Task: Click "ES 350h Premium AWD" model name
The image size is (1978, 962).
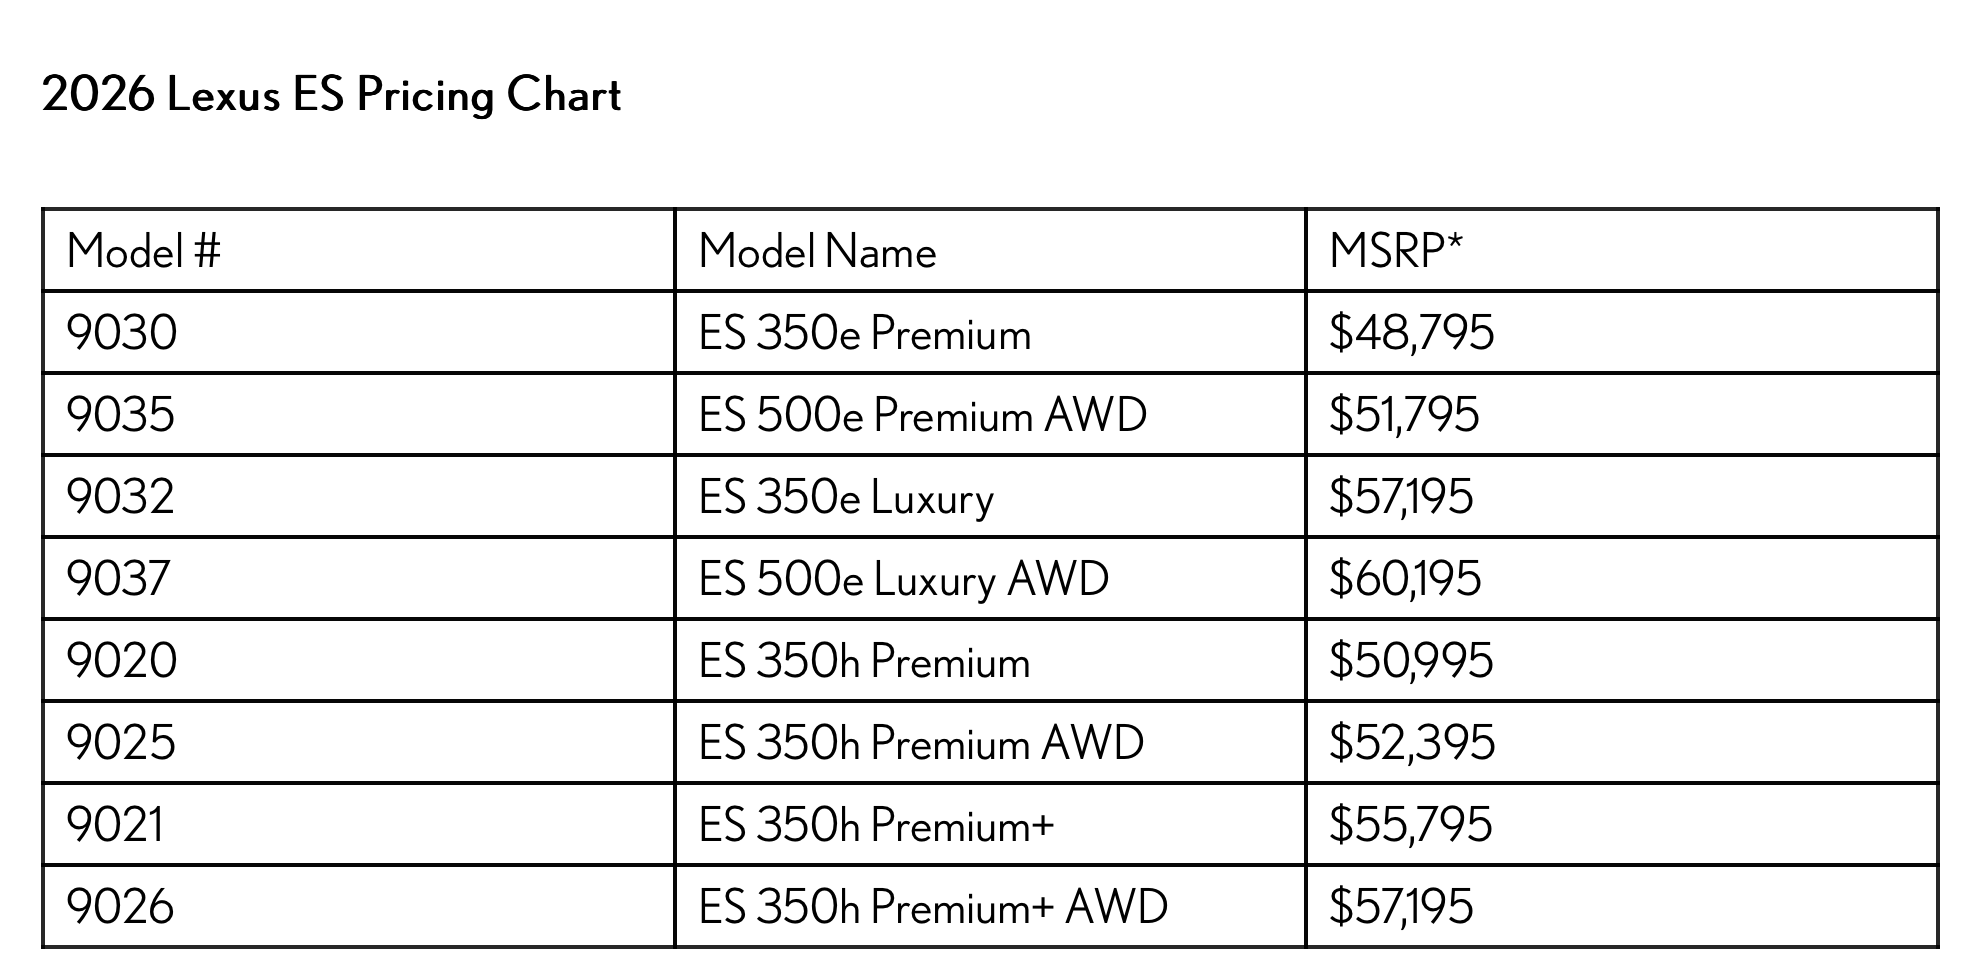Action: [921, 743]
